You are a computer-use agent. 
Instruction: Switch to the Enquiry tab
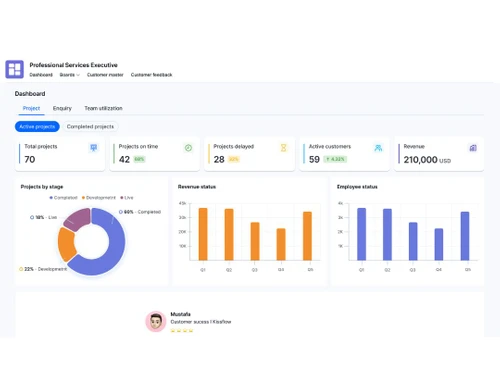pyautogui.click(x=62, y=108)
